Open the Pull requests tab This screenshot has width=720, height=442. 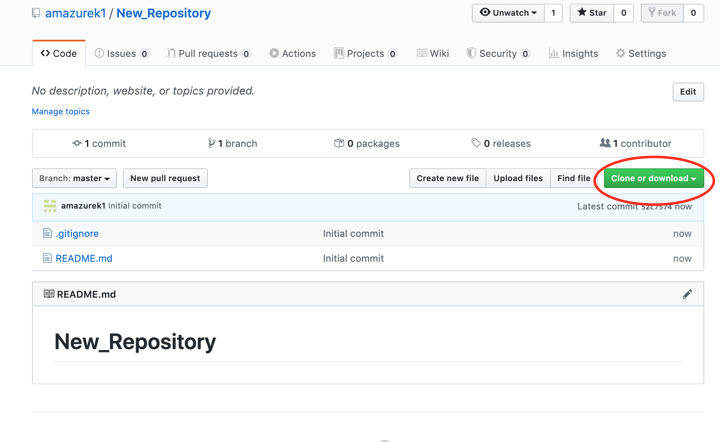tap(208, 53)
